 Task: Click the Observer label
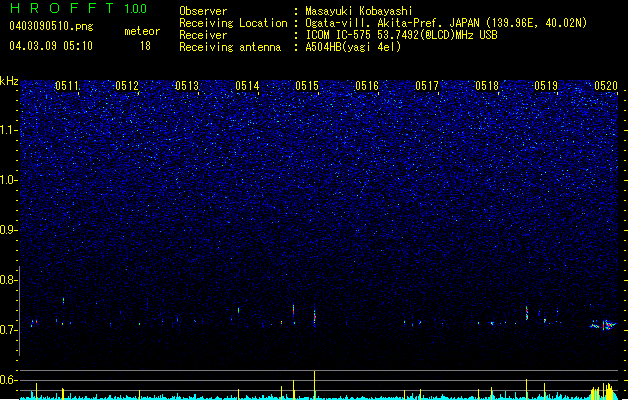pos(203,11)
